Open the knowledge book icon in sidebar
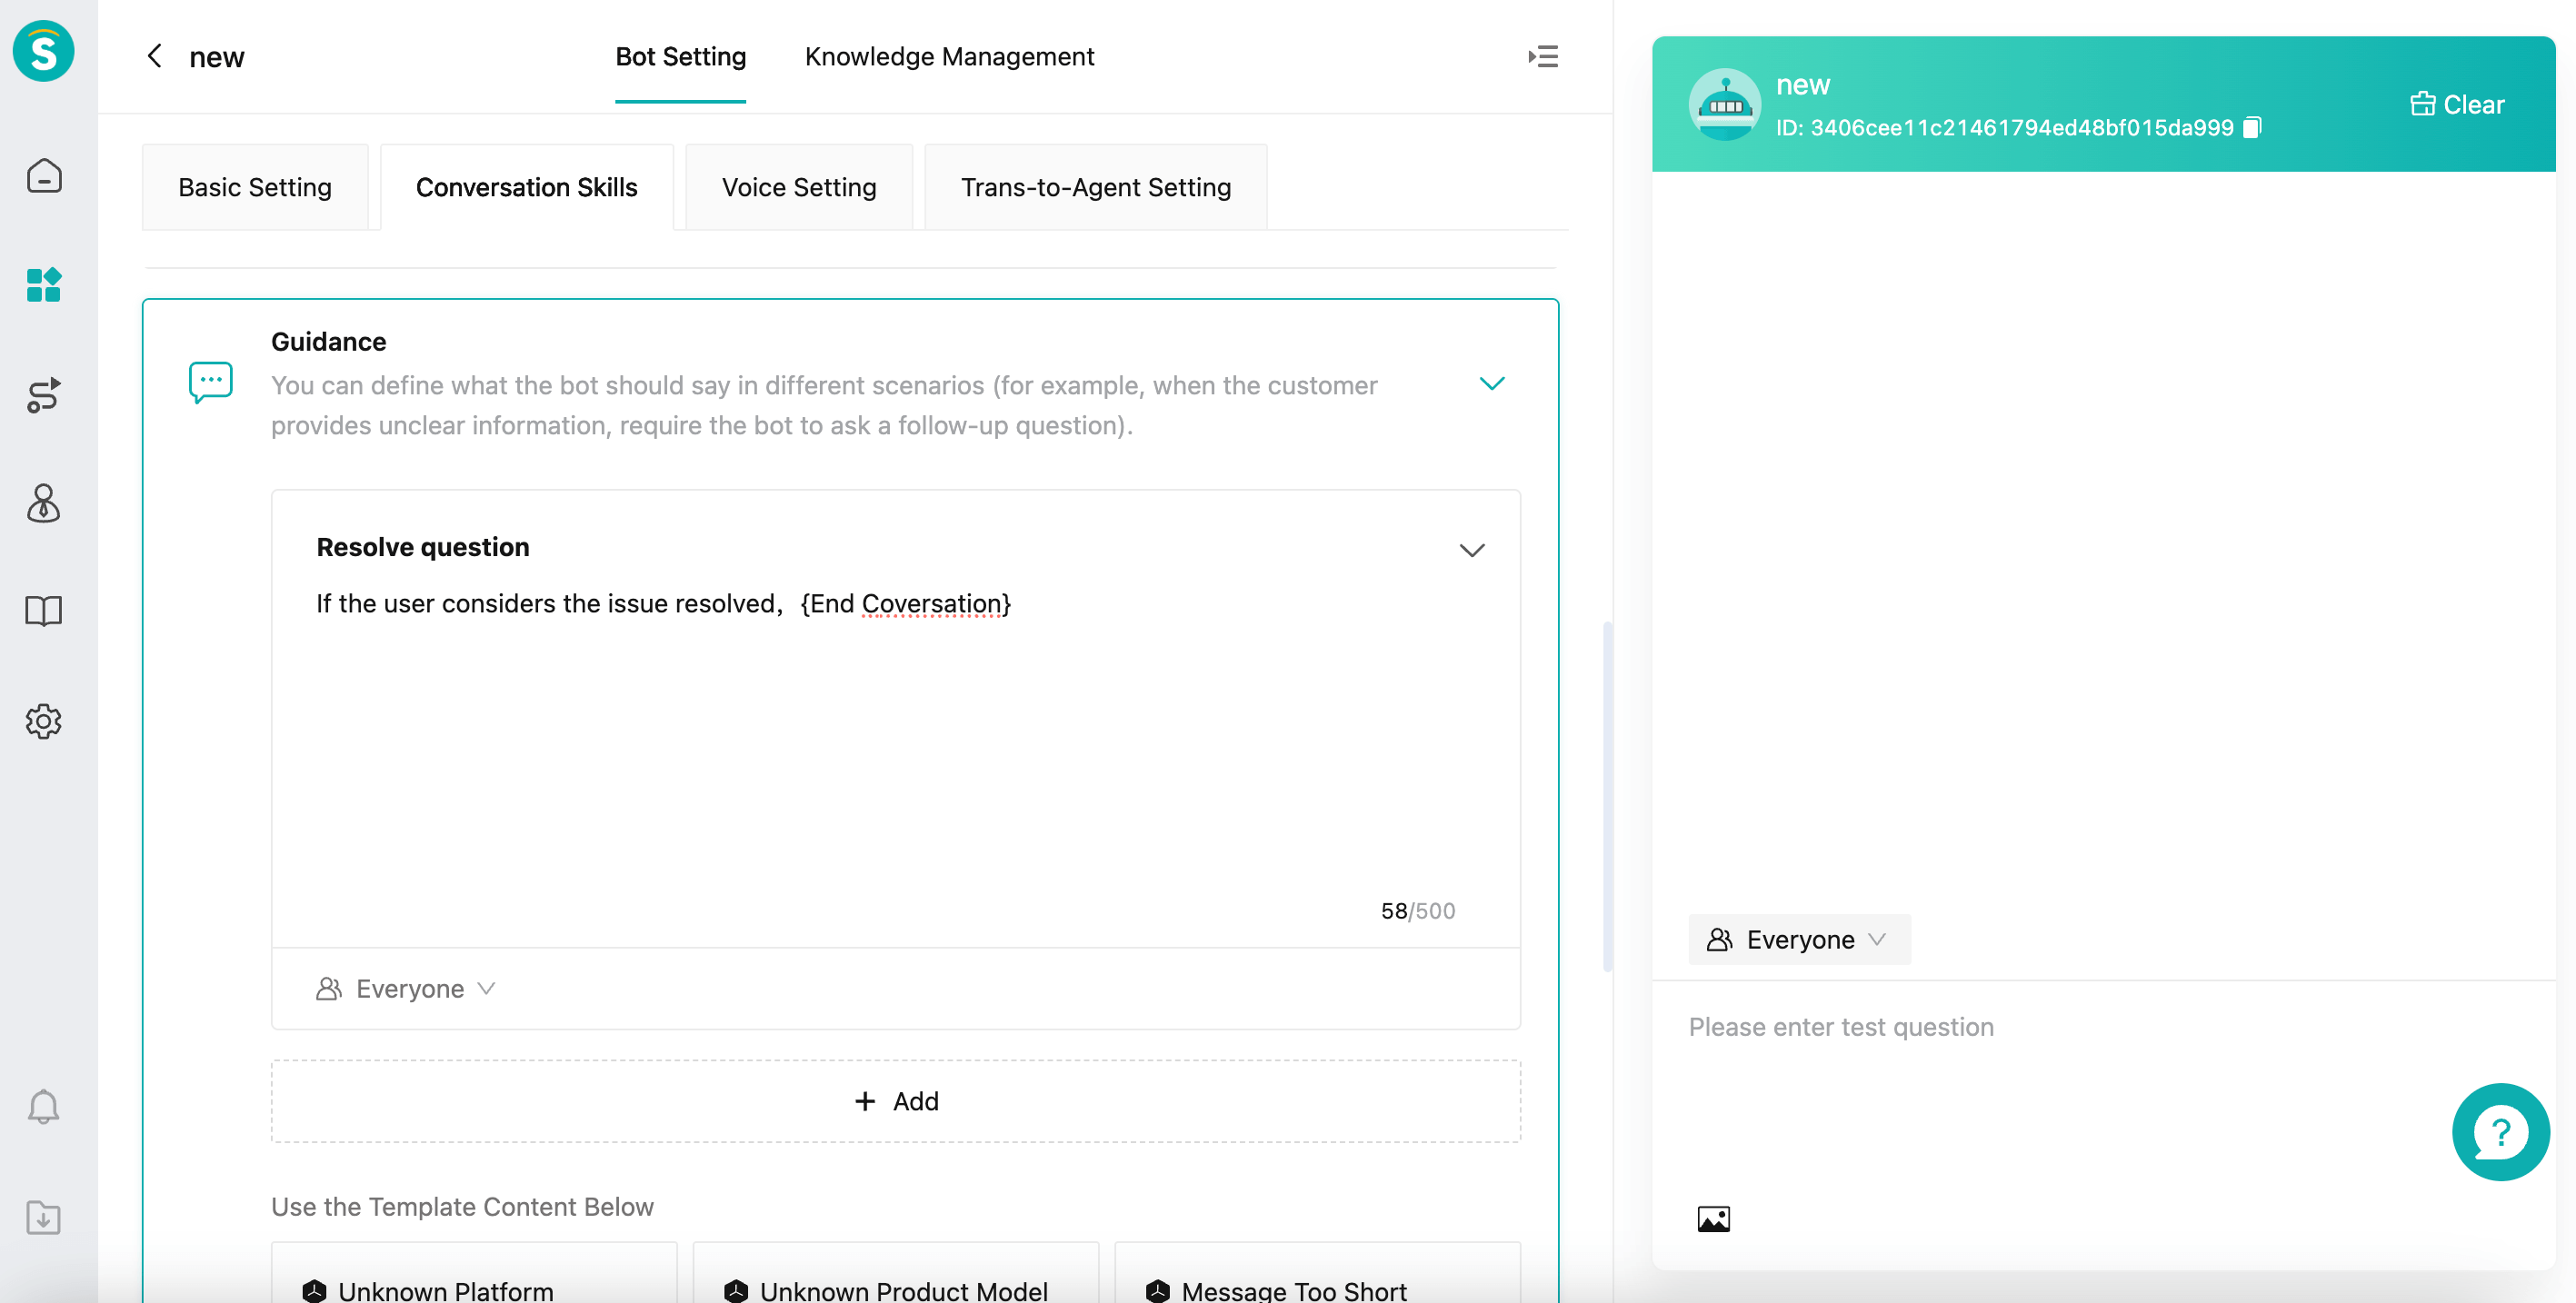This screenshot has height=1303, width=2576. 44,611
